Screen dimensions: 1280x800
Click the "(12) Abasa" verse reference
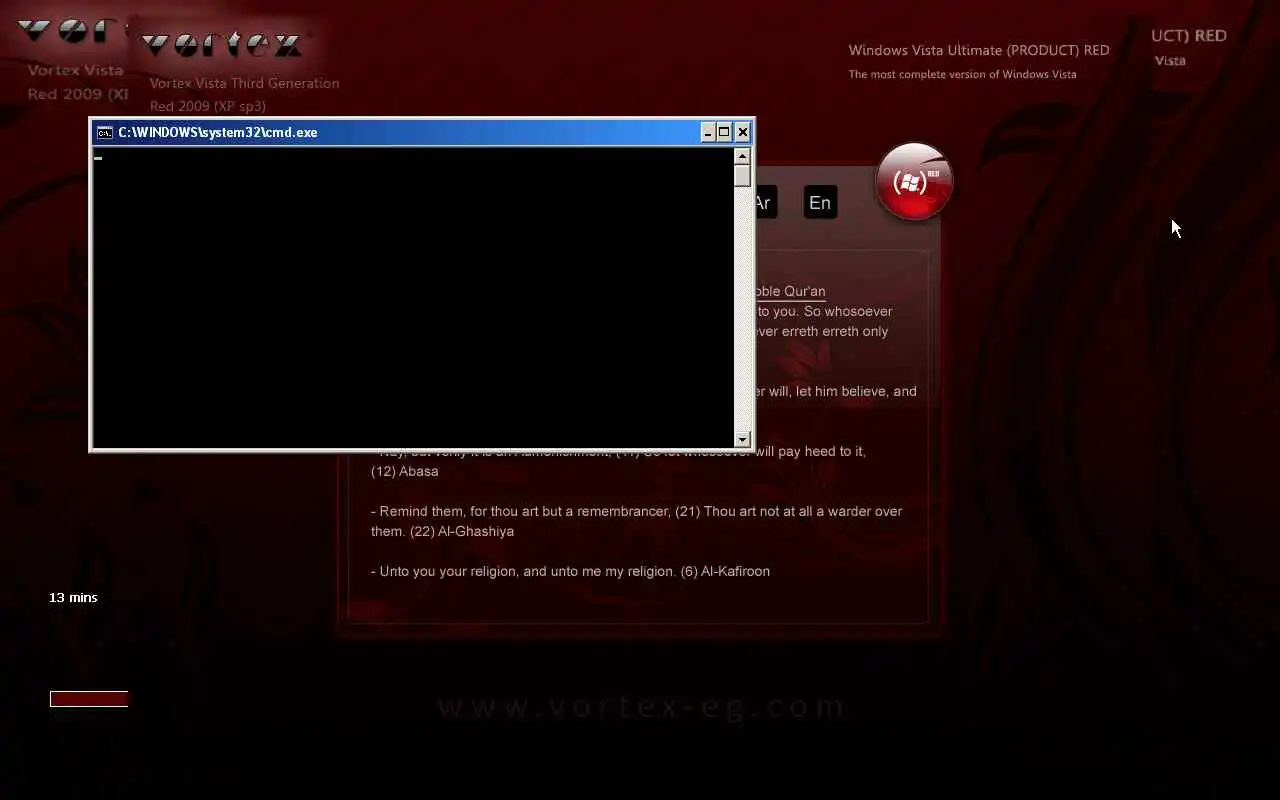click(x=405, y=471)
